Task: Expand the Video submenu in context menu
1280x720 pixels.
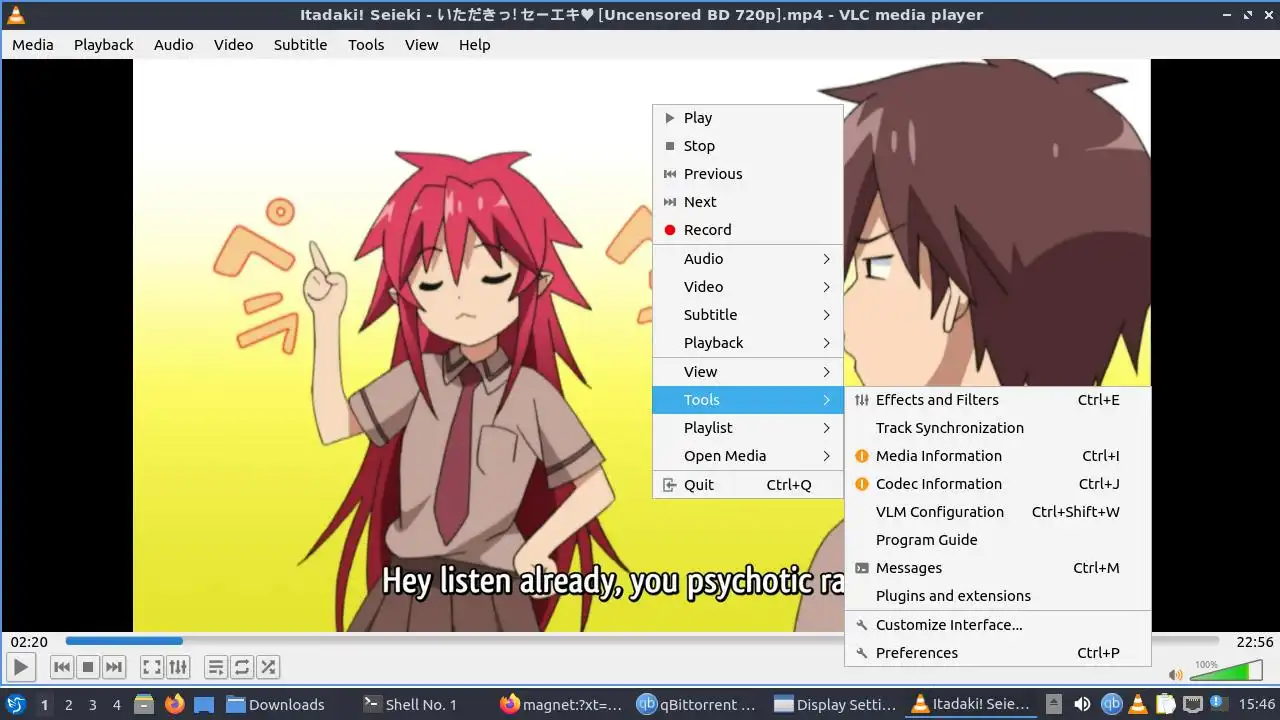Action: (748, 287)
